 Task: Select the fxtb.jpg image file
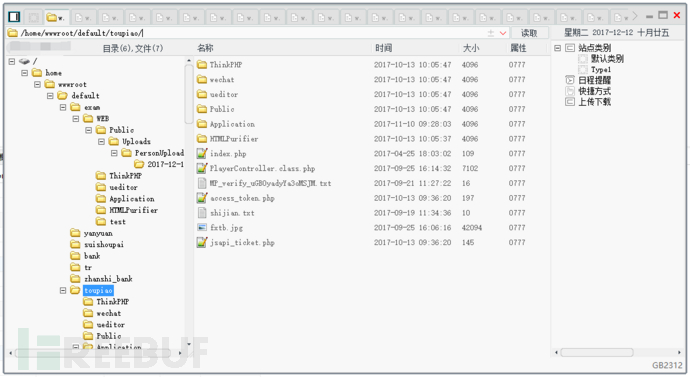coord(220,228)
